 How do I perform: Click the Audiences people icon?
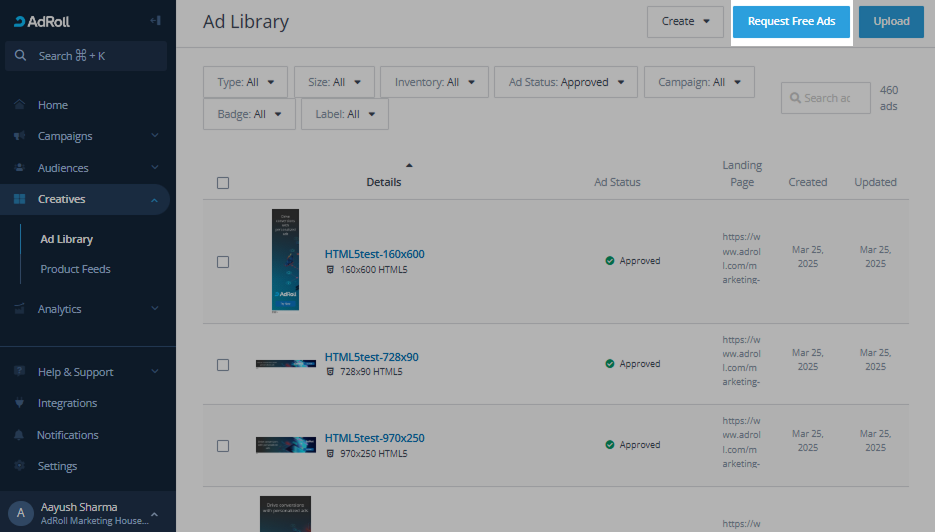[x=19, y=168]
